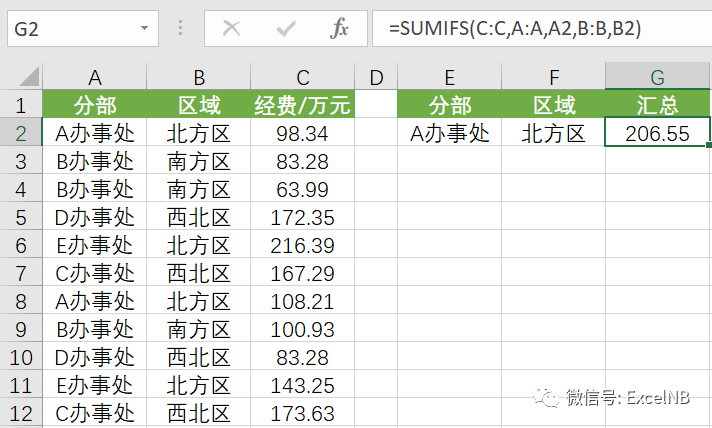Select column E header

pyautogui.click(x=450, y=77)
